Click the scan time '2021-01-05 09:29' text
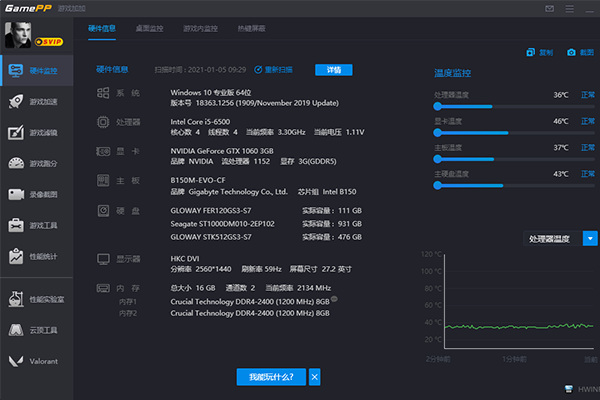600x400 pixels. pos(217,70)
